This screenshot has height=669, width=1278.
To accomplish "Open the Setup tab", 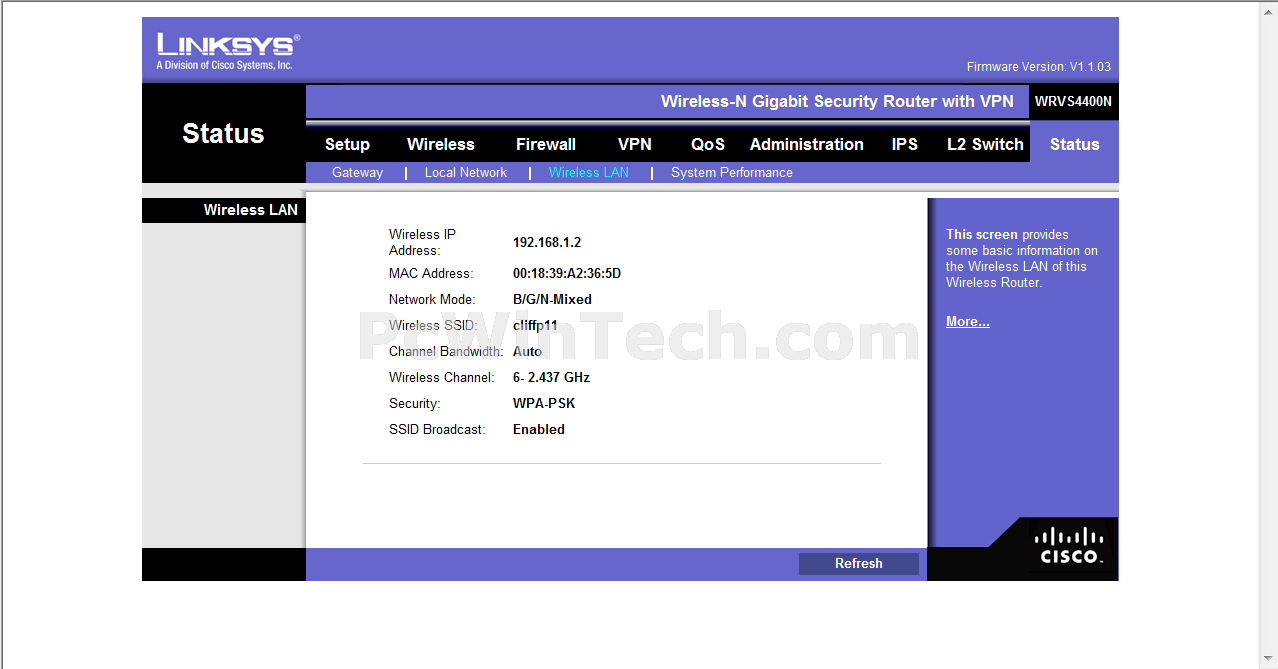I will (x=347, y=144).
